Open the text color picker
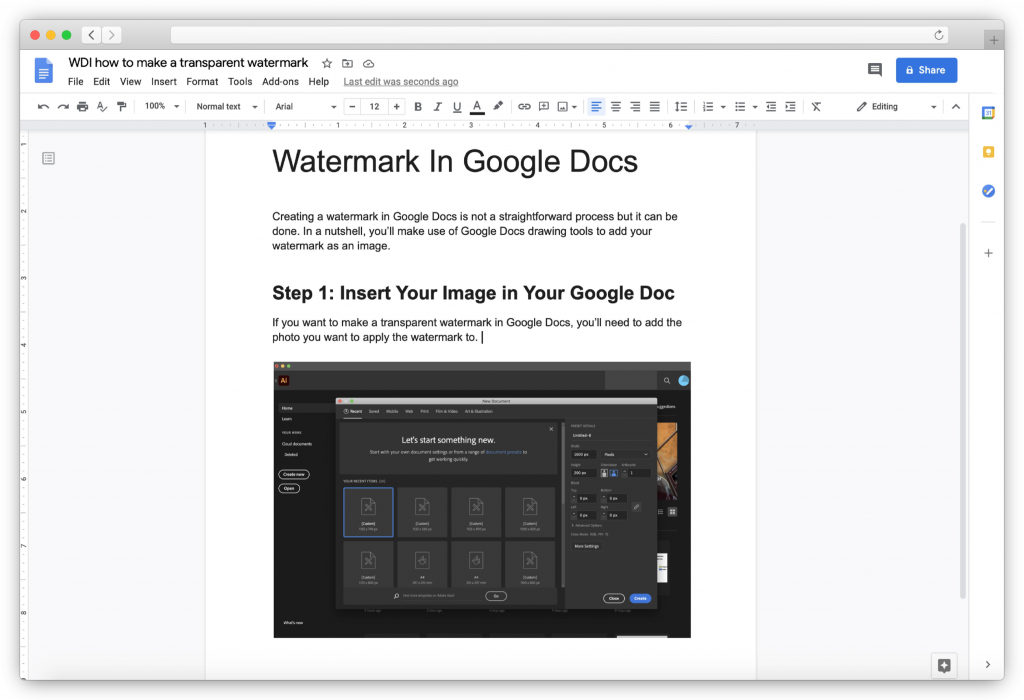The image size is (1024, 700). (476, 106)
